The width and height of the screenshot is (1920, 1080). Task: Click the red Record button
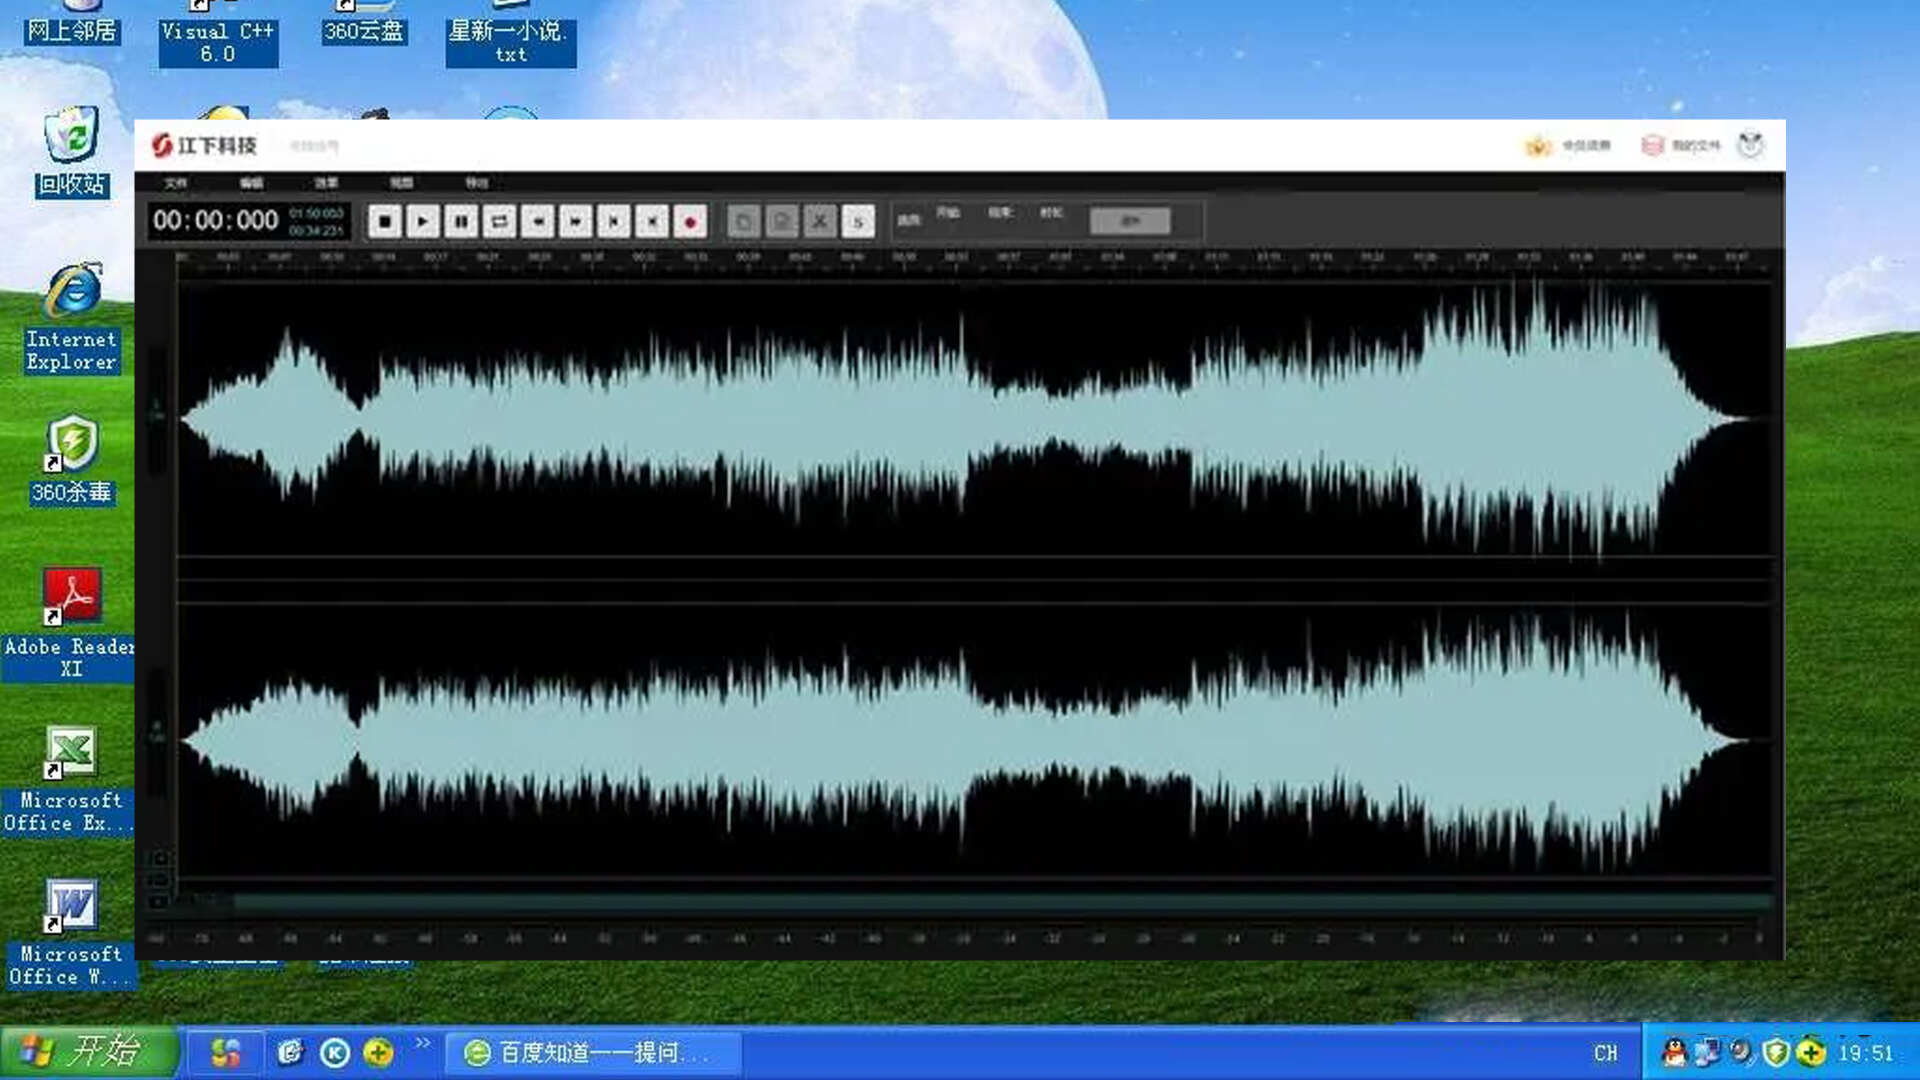pyautogui.click(x=690, y=221)
